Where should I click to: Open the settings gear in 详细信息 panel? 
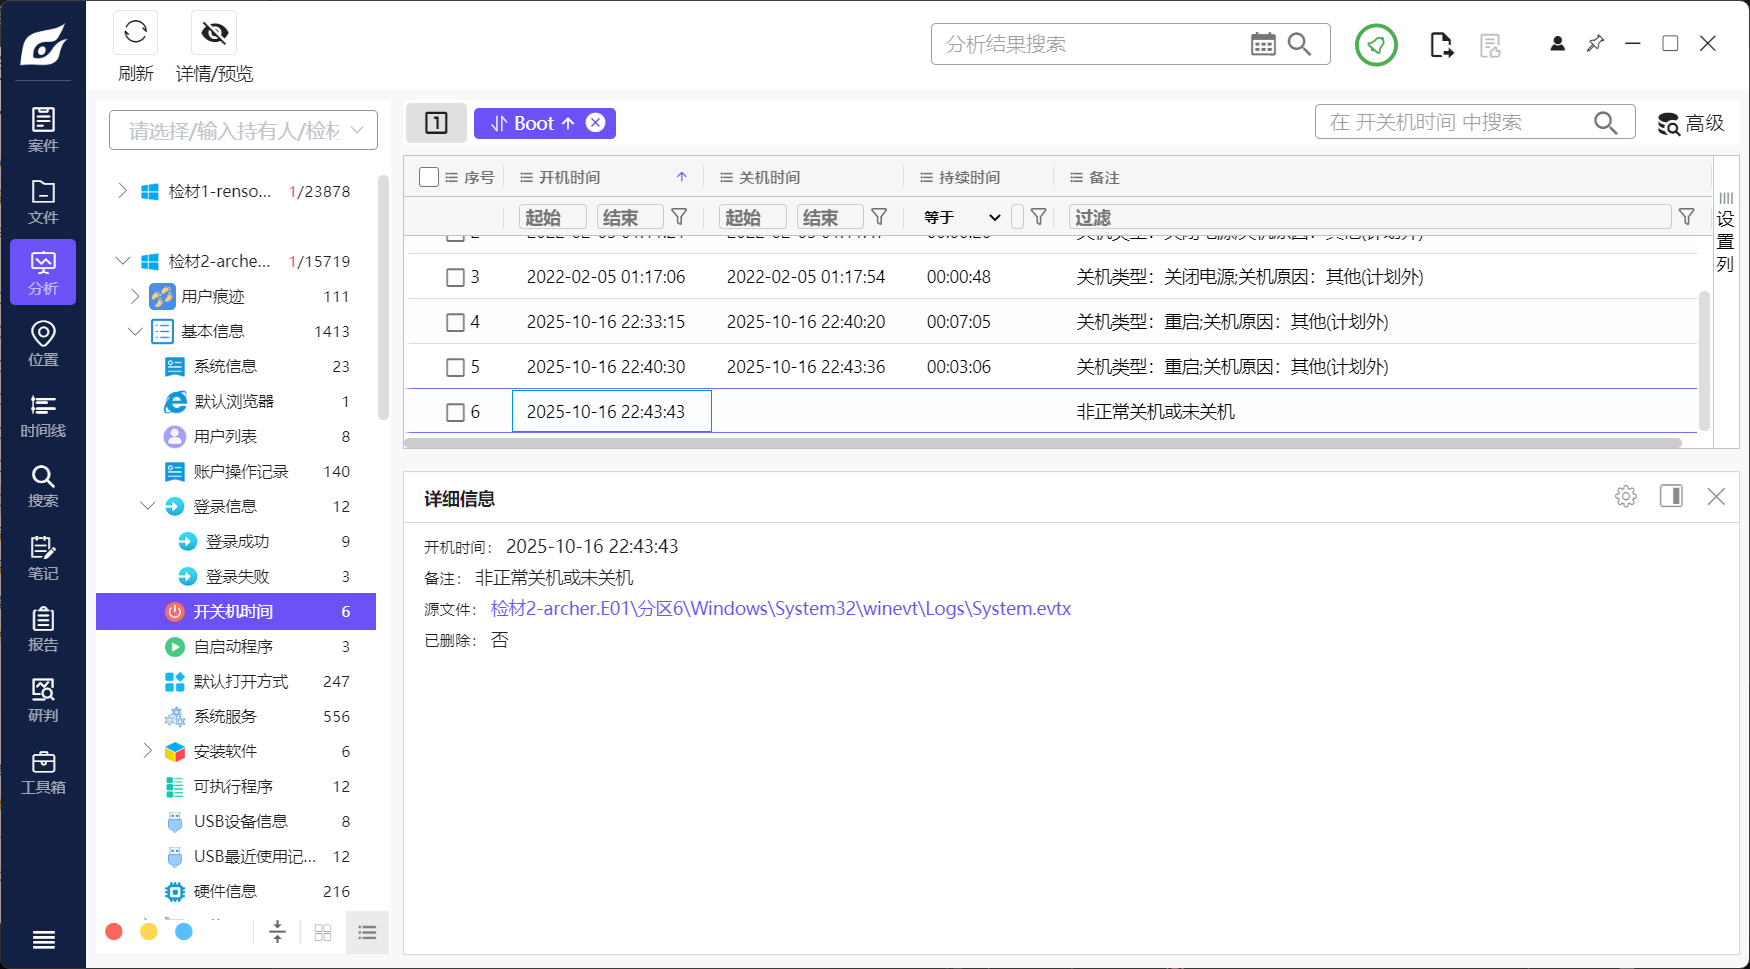(x=1625, y=496)
